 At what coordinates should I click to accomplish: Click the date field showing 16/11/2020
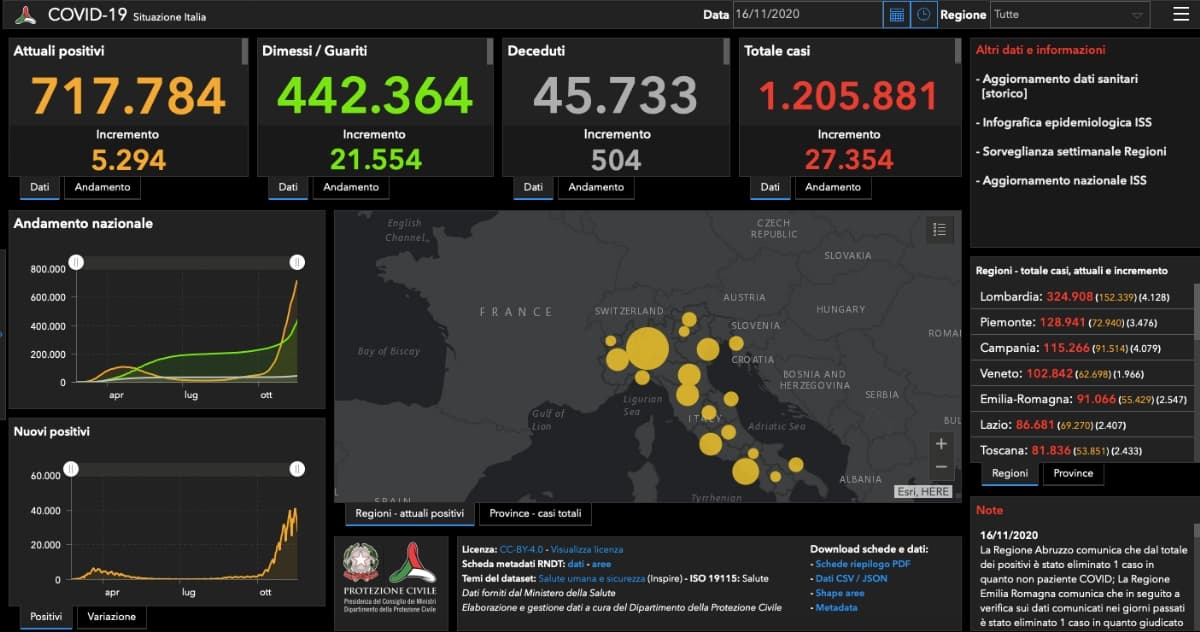tap(805, 15)
